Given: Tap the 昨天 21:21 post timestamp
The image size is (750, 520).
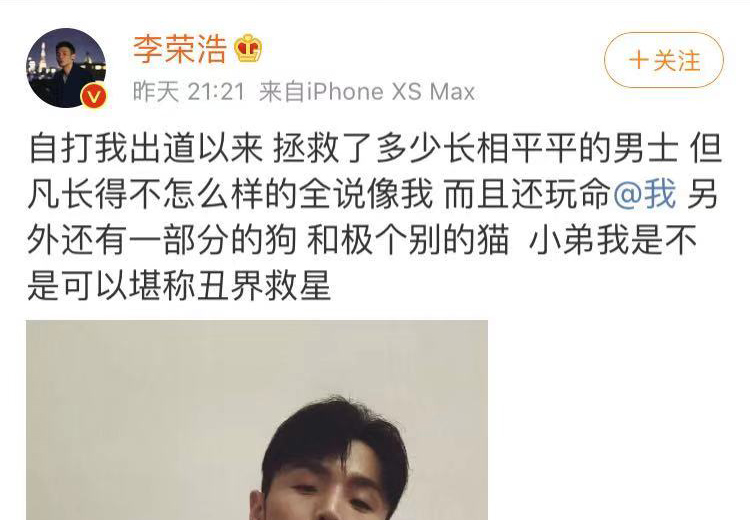Looking at the screenshot, I should coord(188,91).
